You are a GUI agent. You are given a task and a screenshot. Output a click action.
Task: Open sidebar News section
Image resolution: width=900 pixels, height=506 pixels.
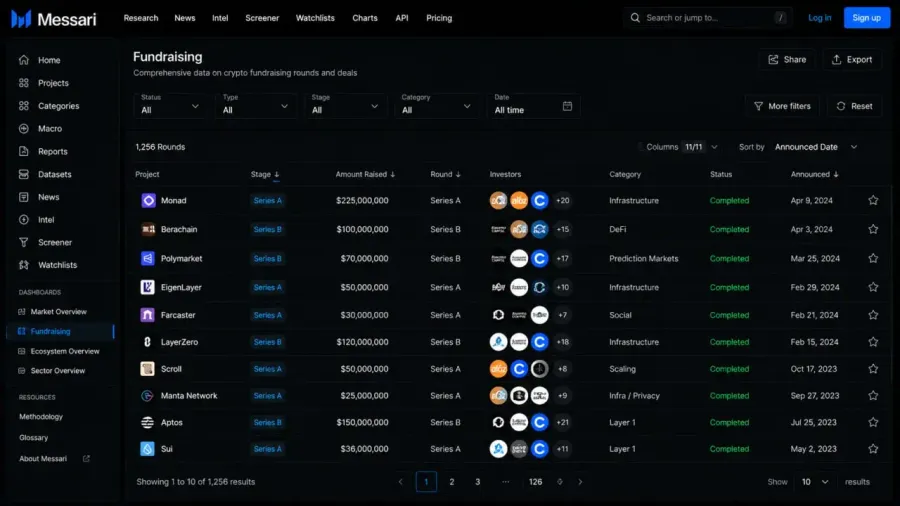point(40,197)
